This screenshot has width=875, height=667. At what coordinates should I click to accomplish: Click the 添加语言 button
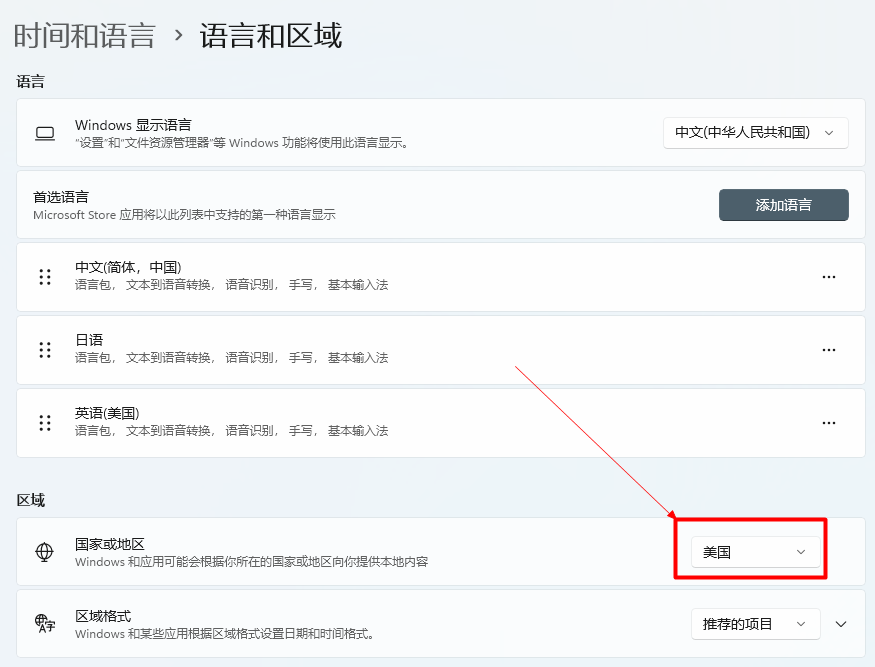783,205
